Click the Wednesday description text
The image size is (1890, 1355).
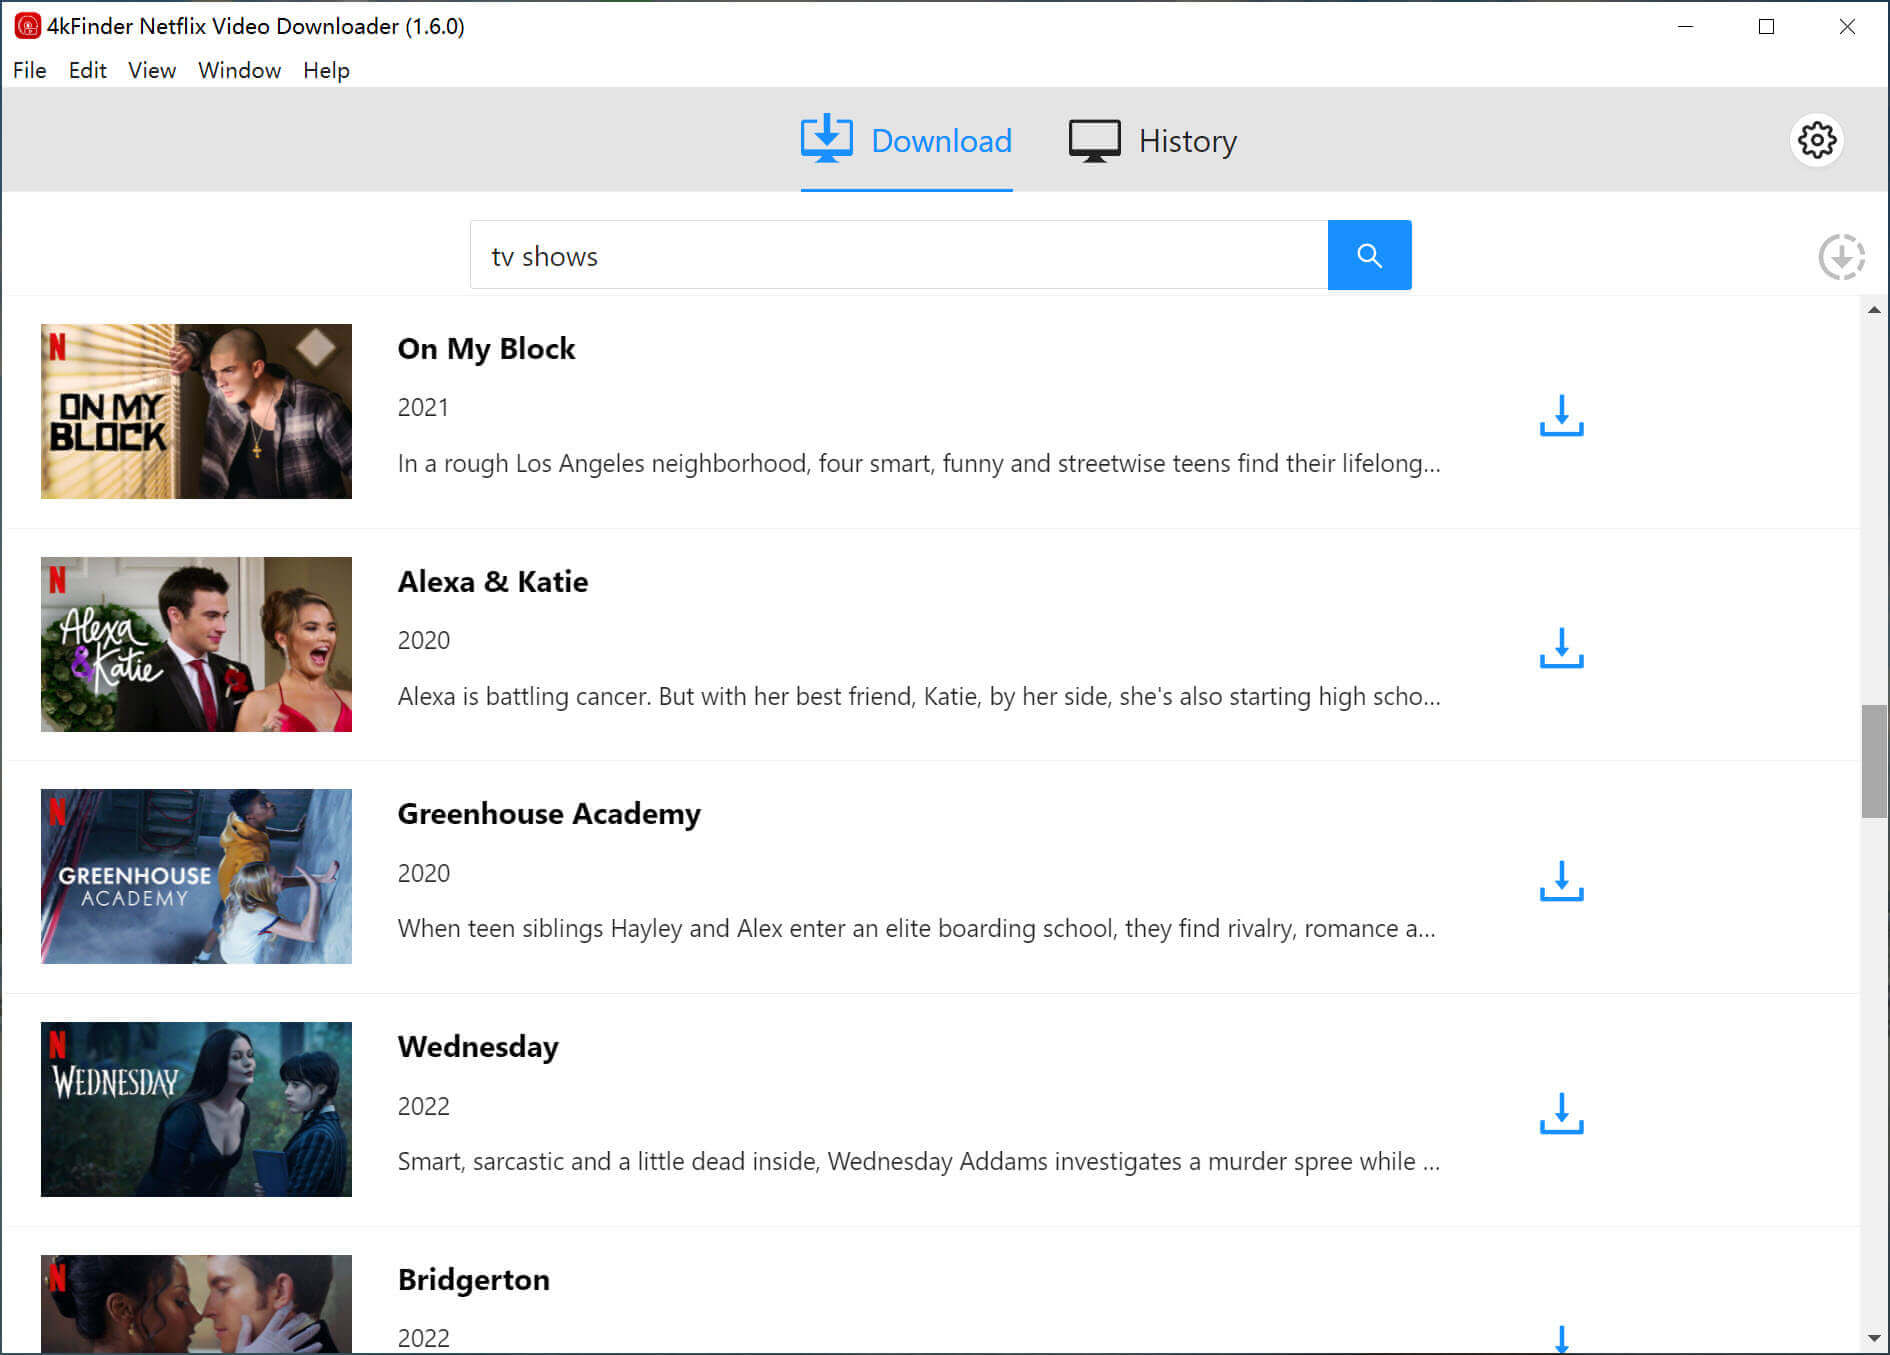coord(919,1162)
